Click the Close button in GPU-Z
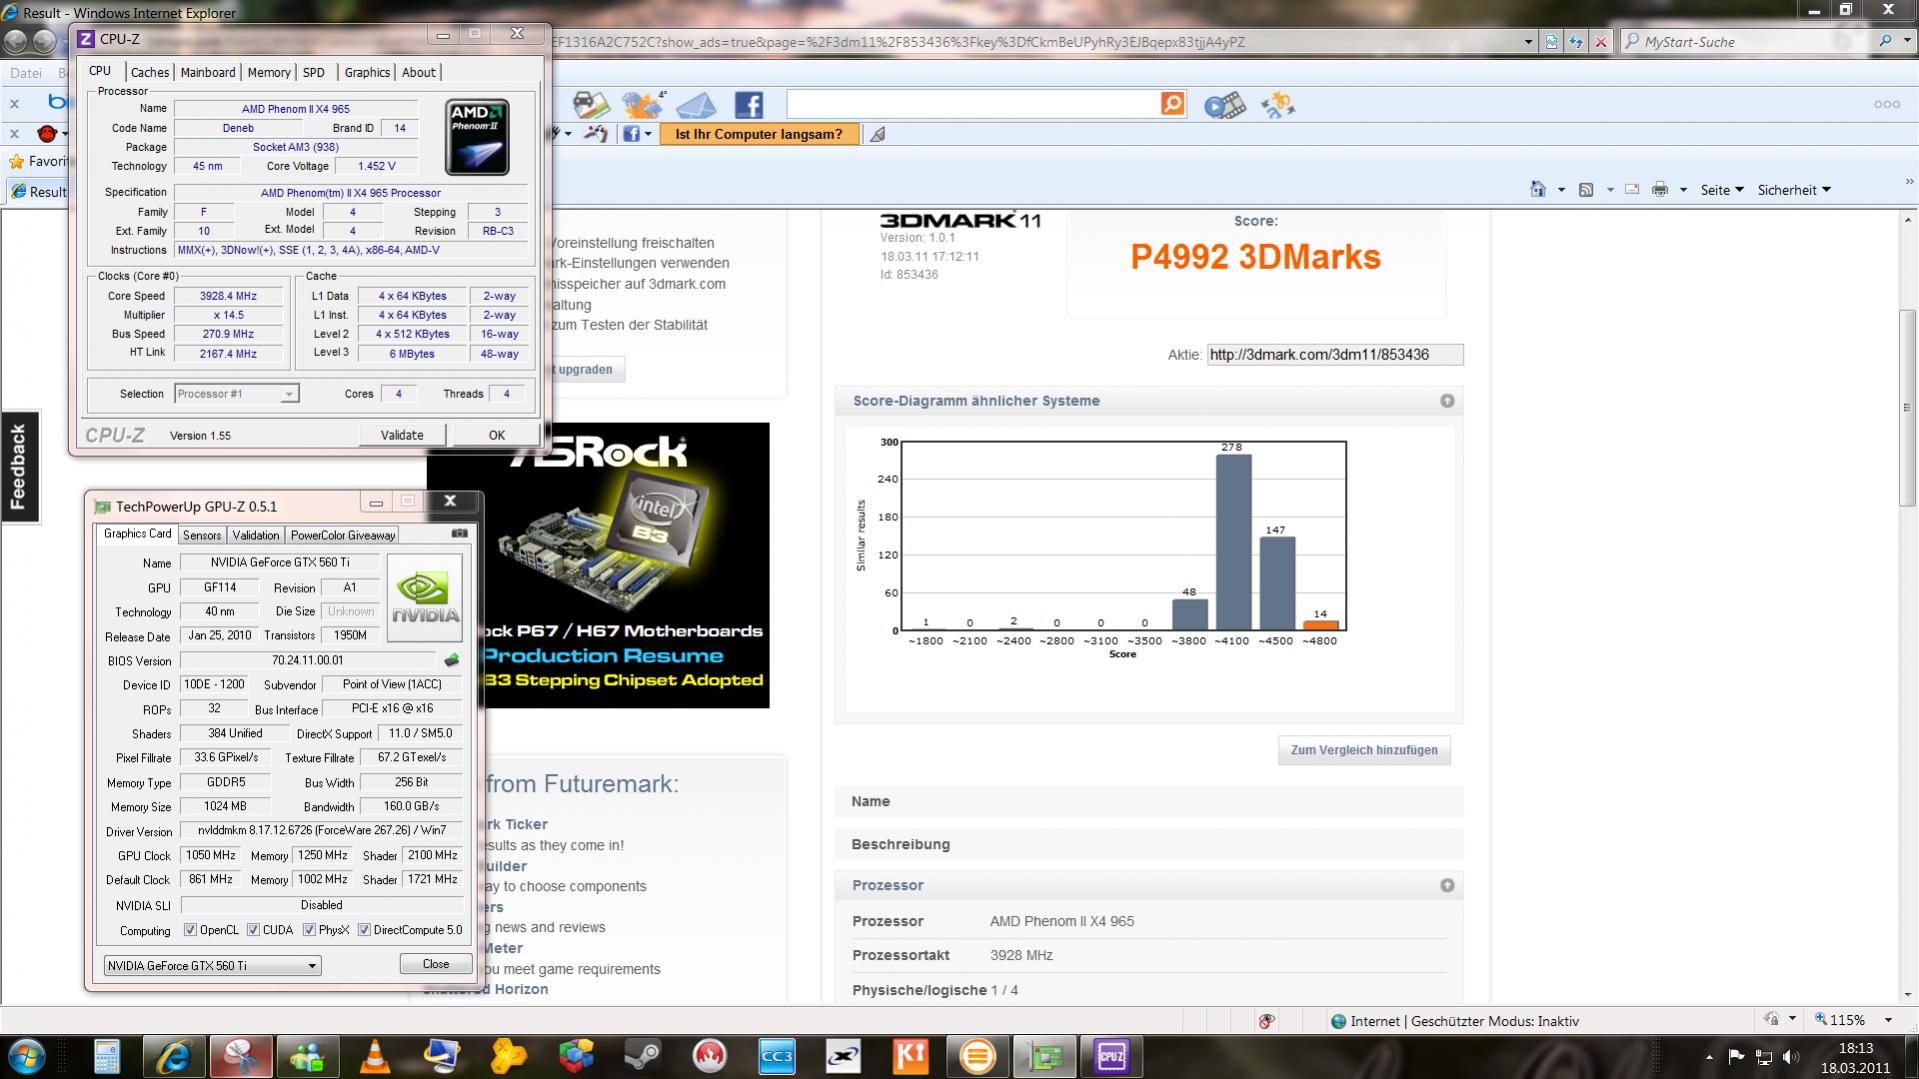This screenshot has width=1919, height=1079. 436,964
